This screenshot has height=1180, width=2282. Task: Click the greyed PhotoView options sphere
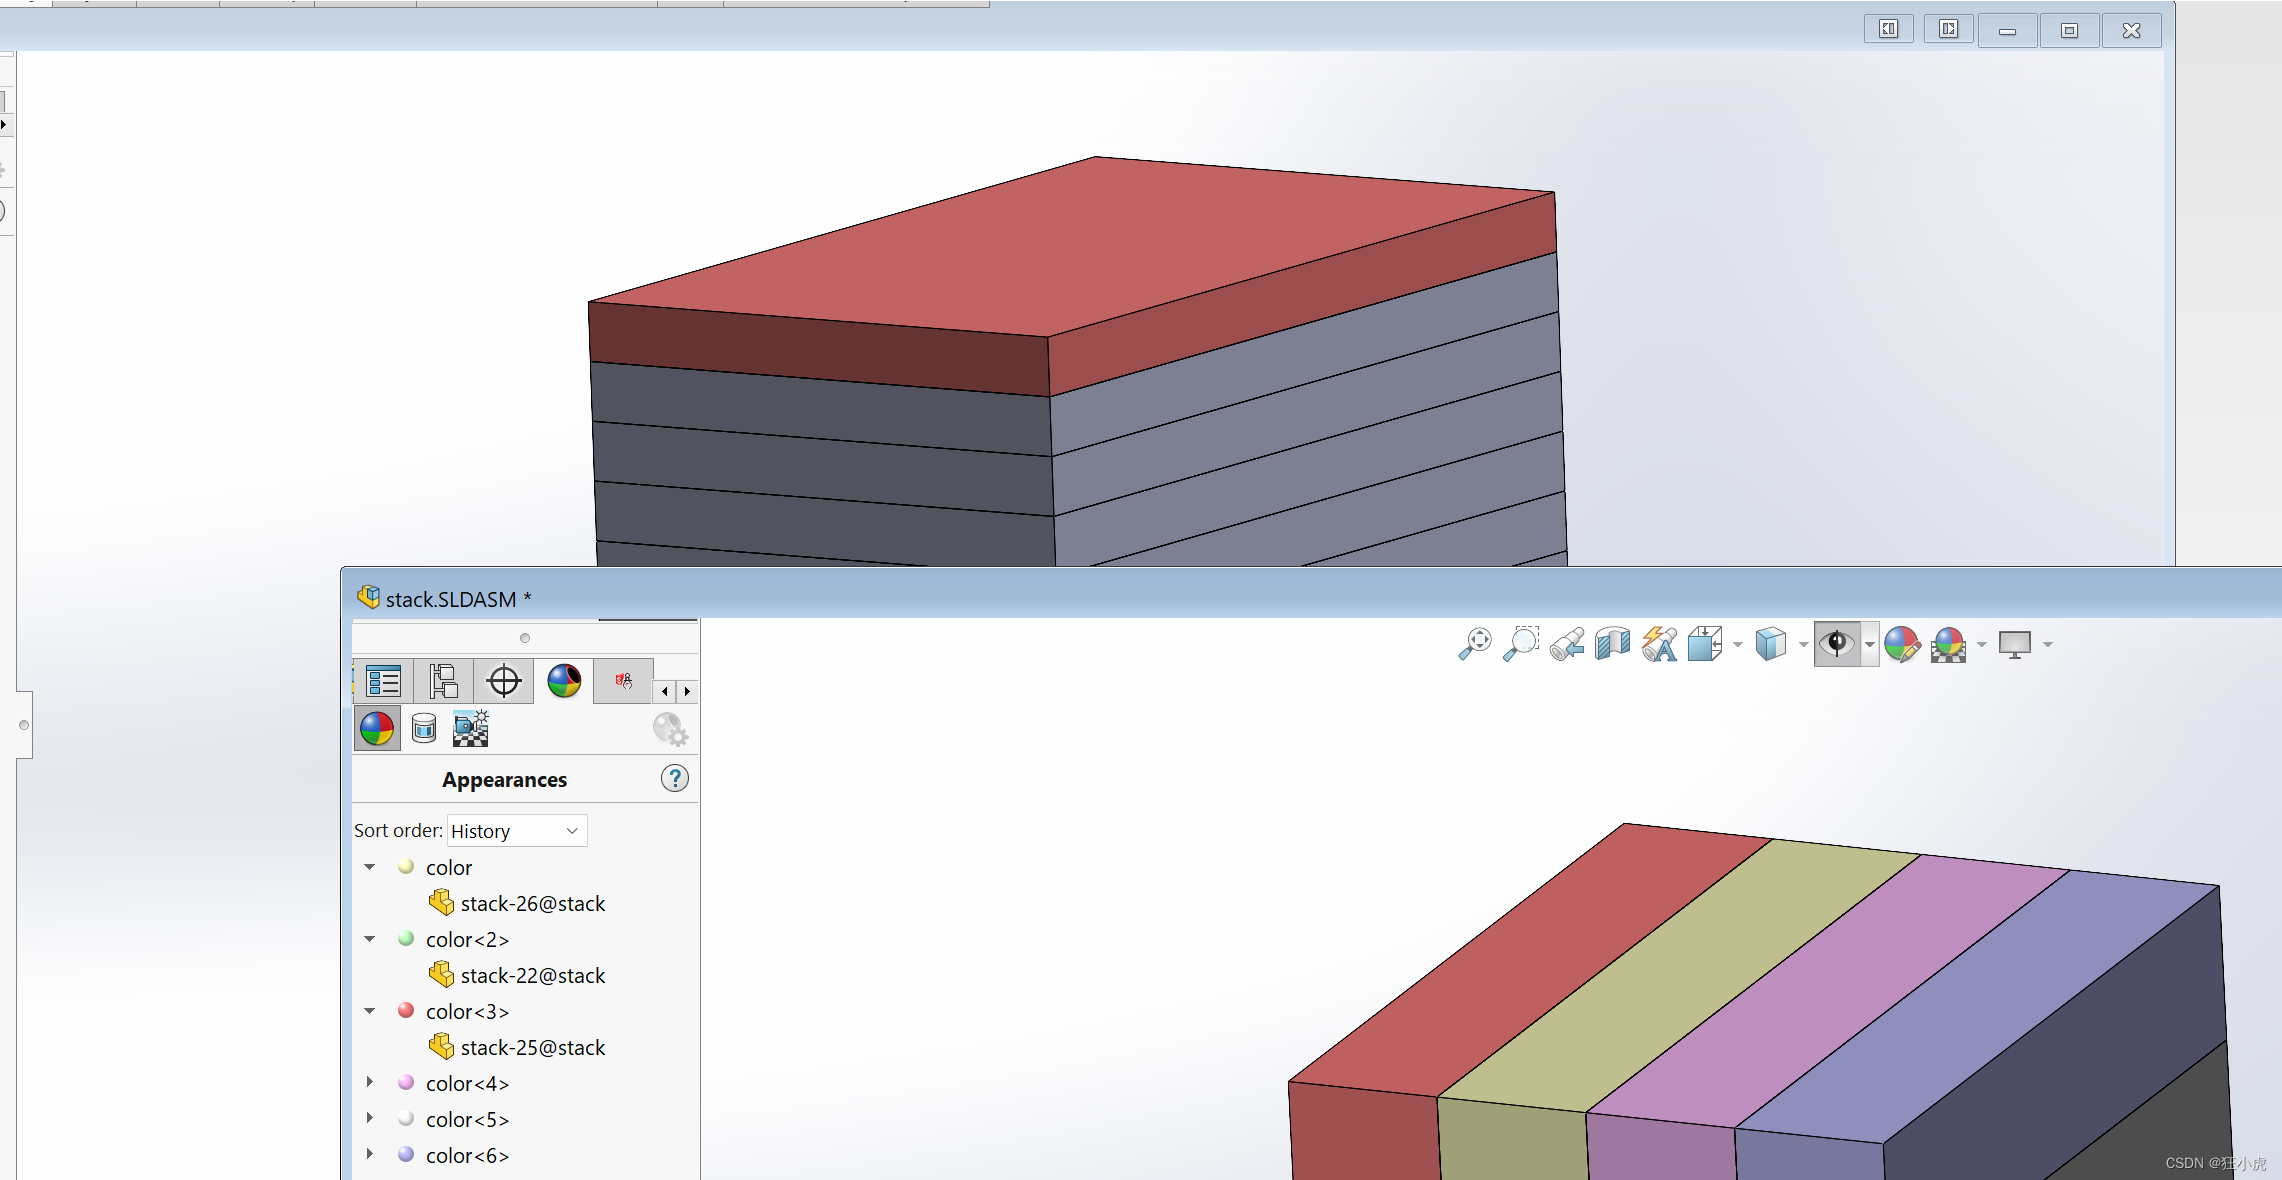click(x=669, y=729)
